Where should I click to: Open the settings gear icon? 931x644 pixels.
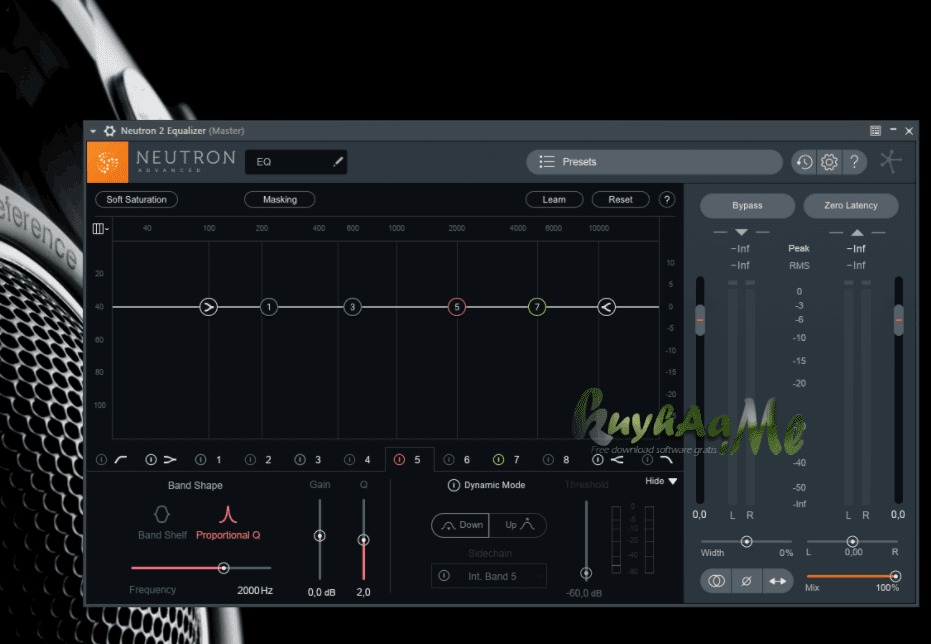[829, 162]
